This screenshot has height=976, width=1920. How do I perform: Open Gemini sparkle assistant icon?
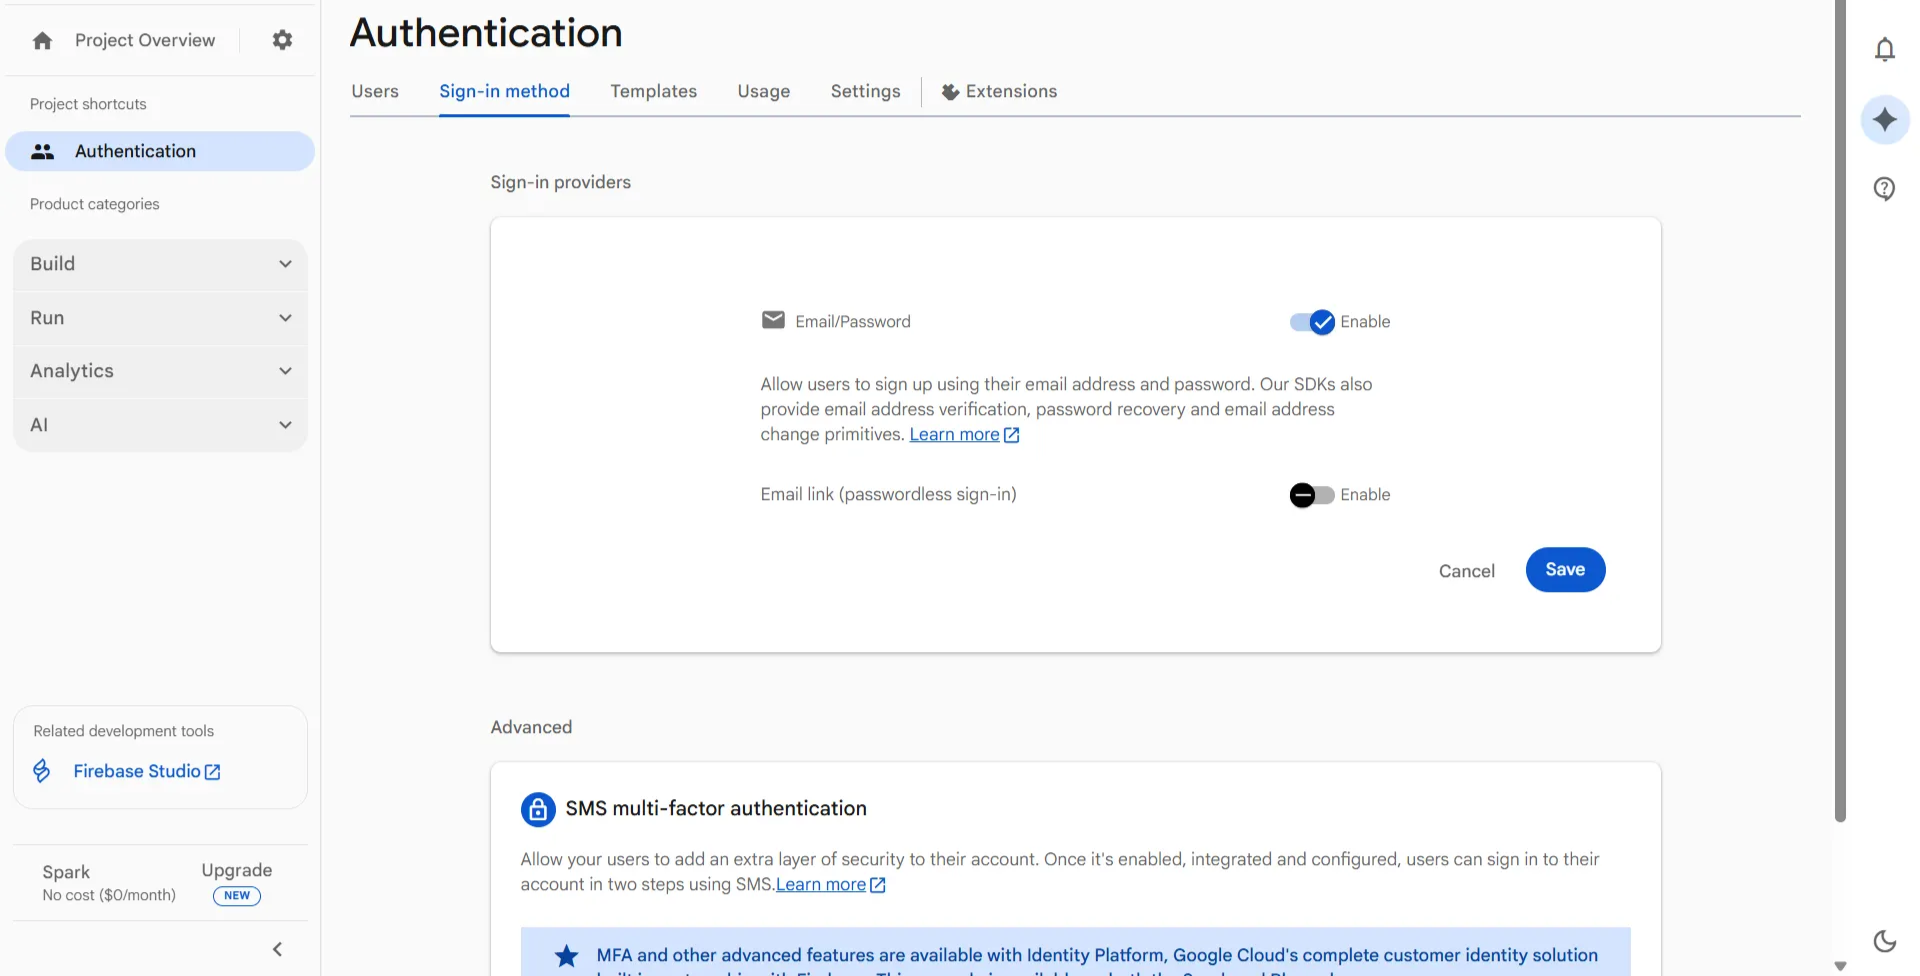click(1885, 120)
